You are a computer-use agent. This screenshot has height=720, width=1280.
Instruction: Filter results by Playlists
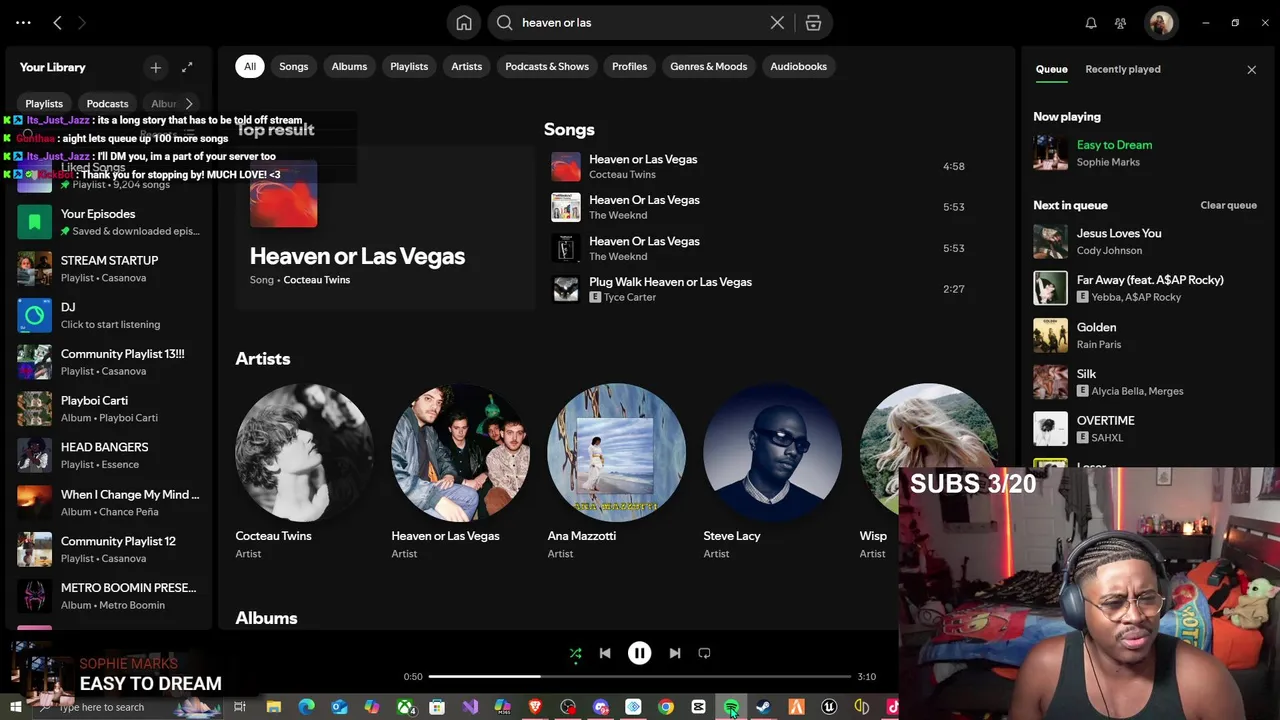click(409, 66)
